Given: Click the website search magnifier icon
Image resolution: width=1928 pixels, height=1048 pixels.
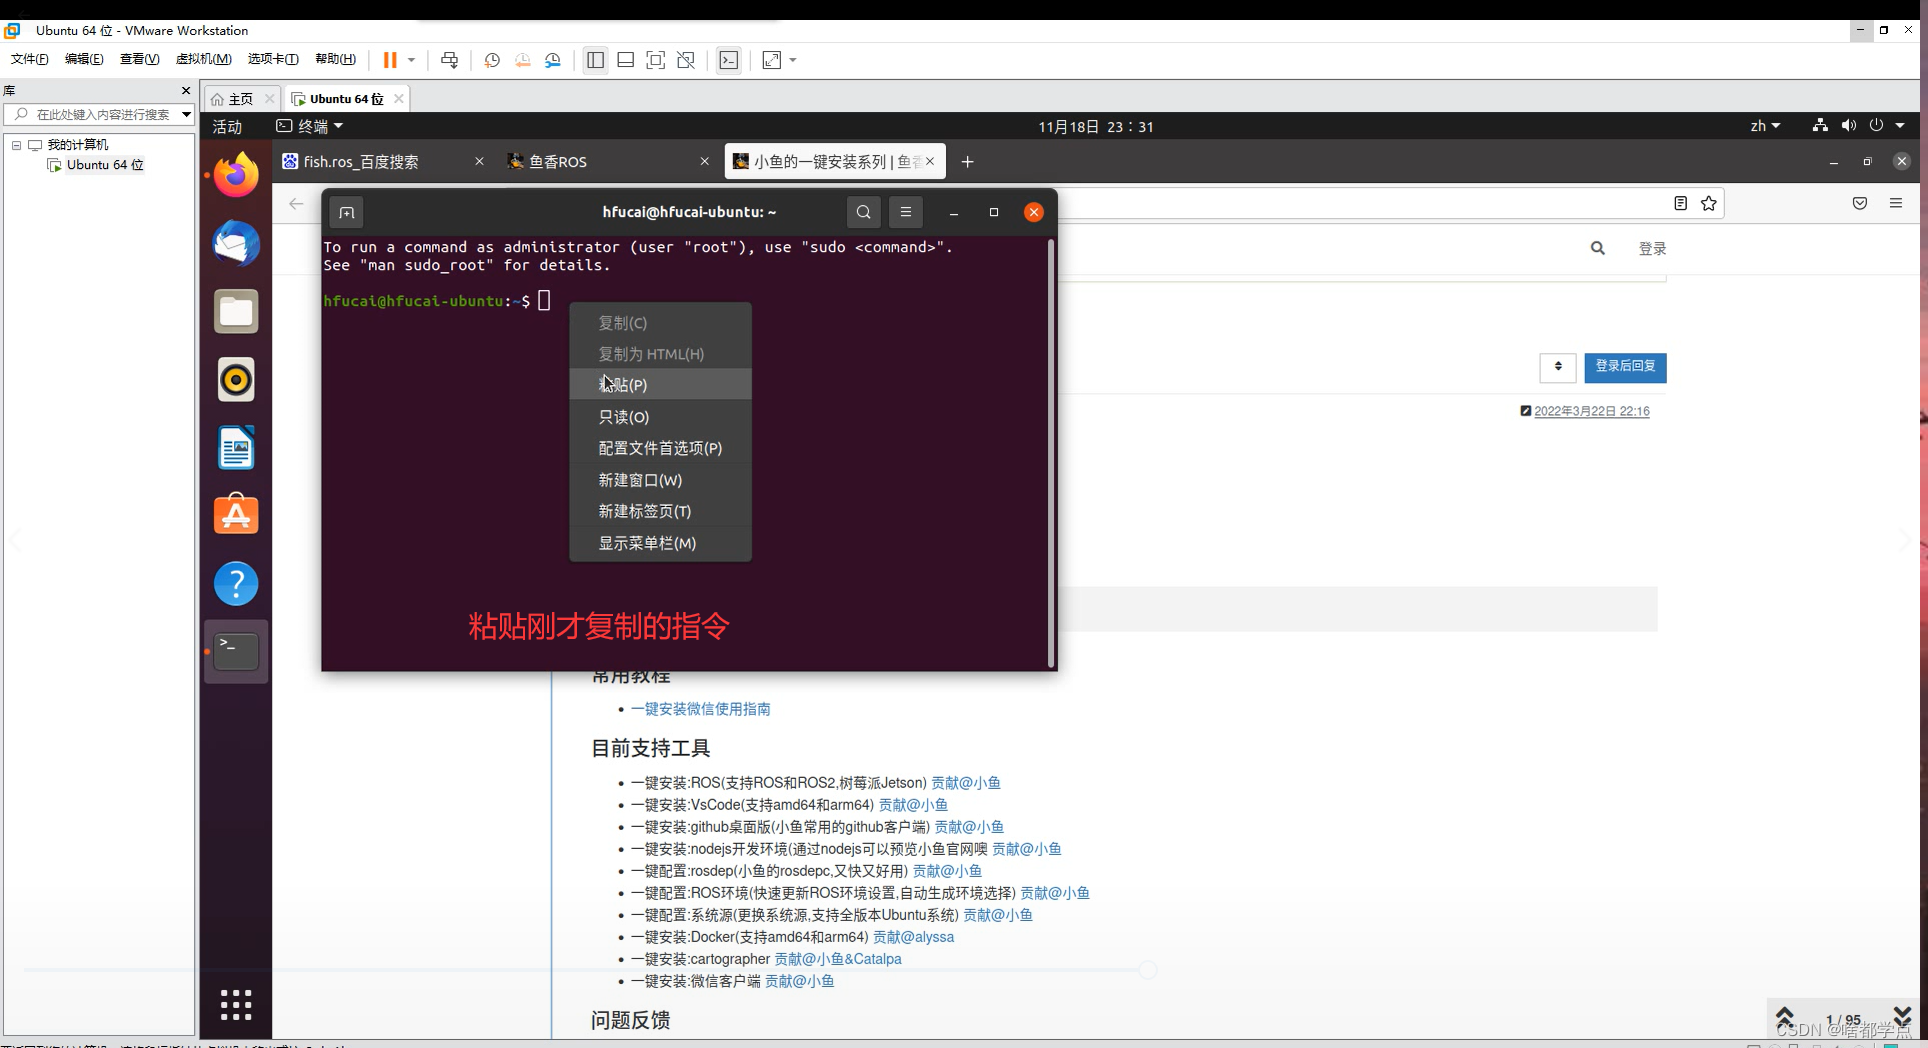Looking at the screenshot, I should click(x=1598, y=248).
